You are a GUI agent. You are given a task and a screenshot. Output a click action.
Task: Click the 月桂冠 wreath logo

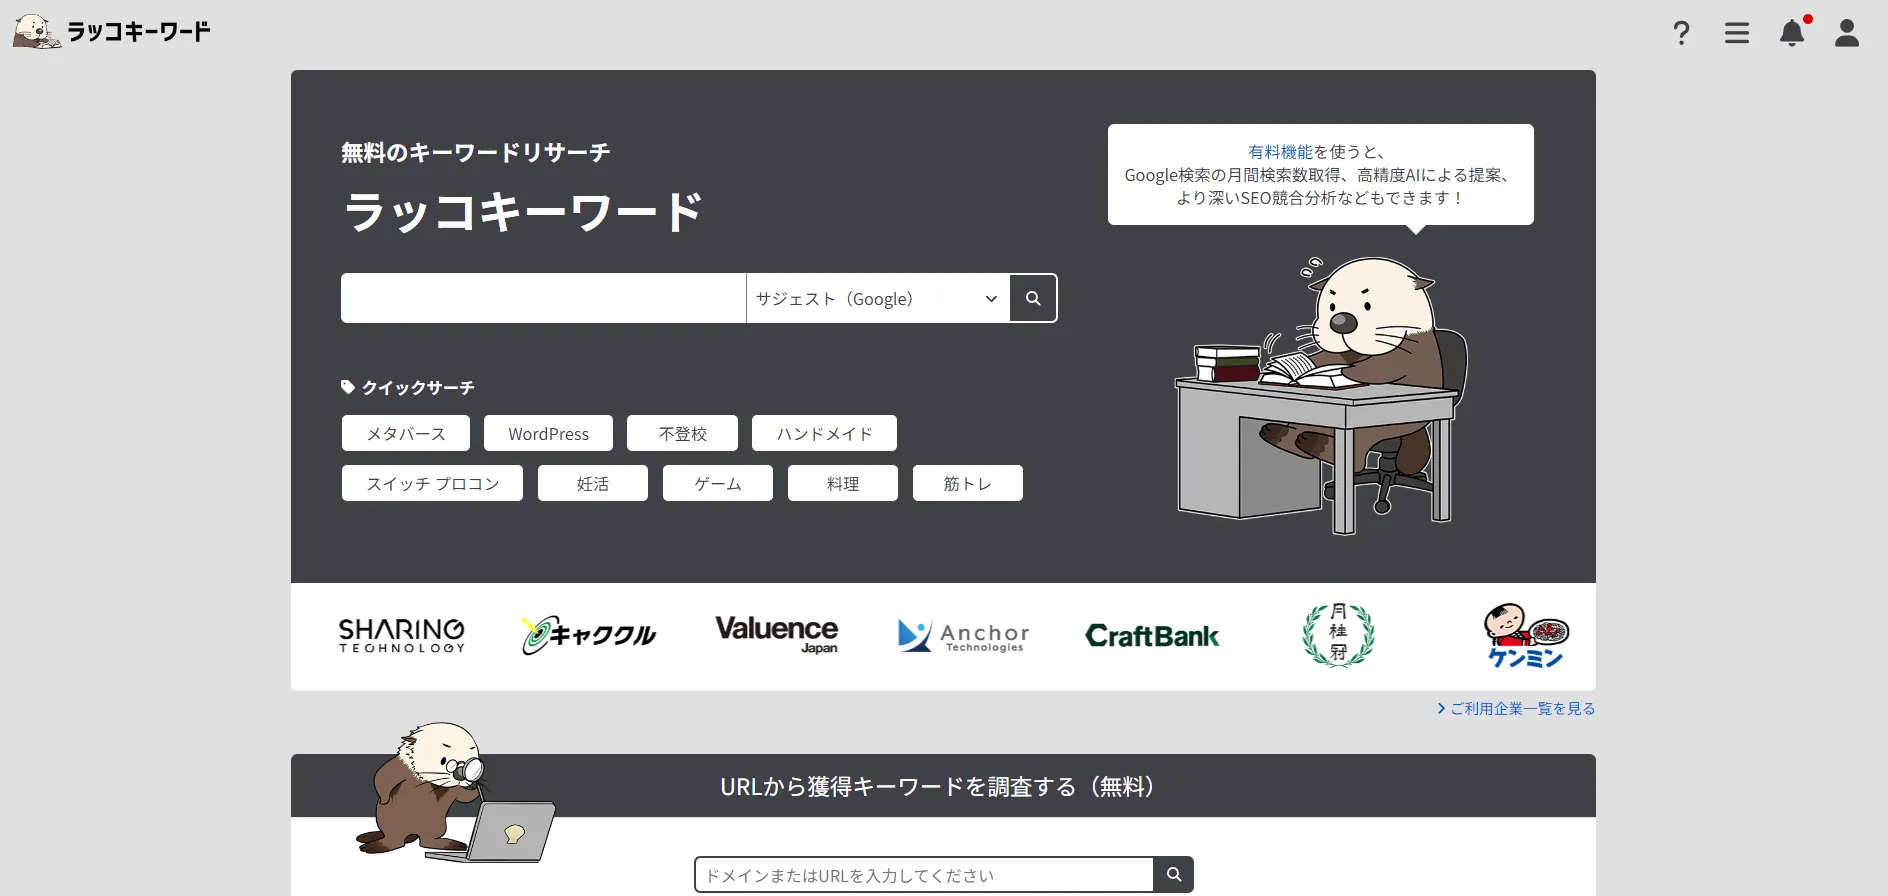(1339, 635)
